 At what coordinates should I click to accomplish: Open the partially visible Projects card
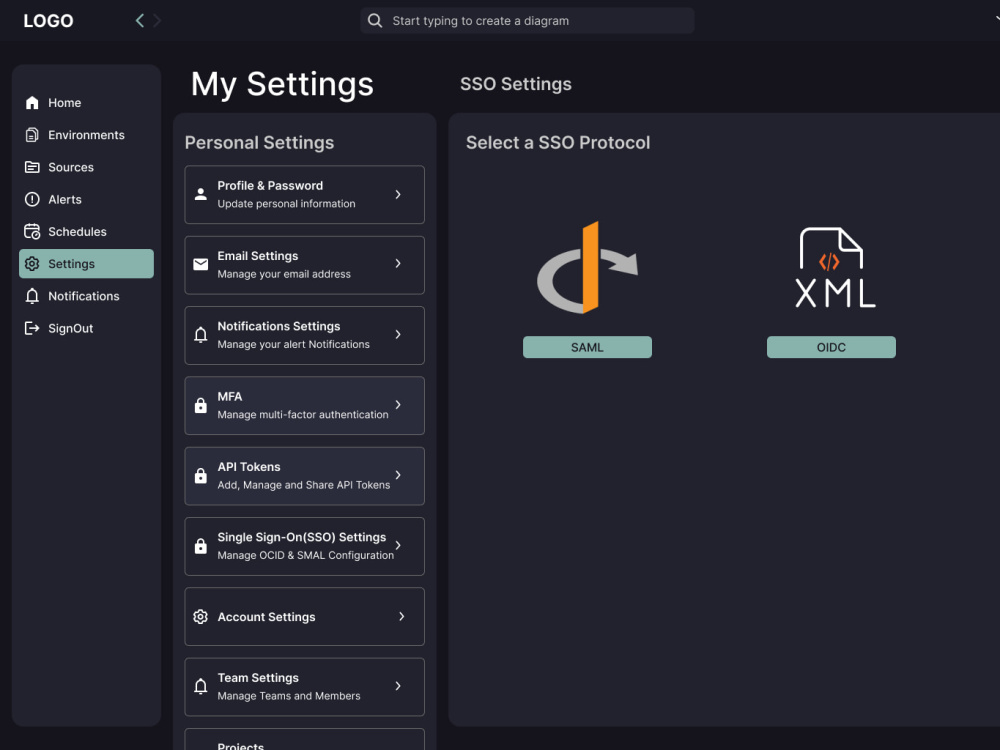[x=305, y=740]
